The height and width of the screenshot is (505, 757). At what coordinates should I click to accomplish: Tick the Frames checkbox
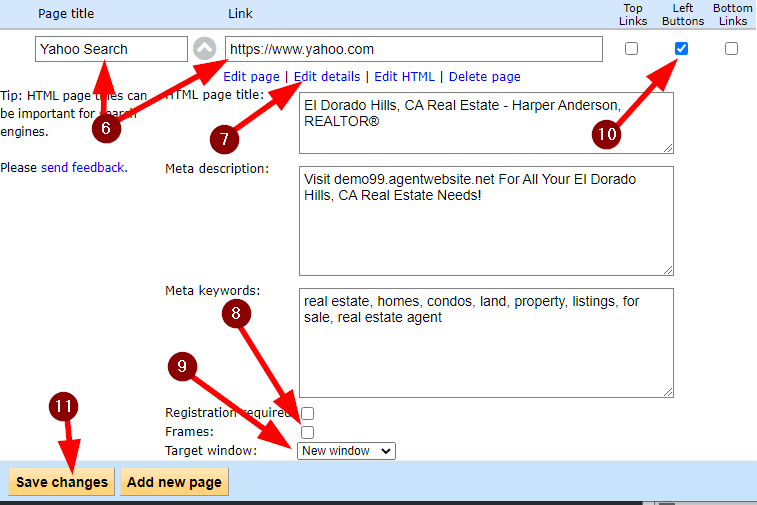click(x=308, y=432)
